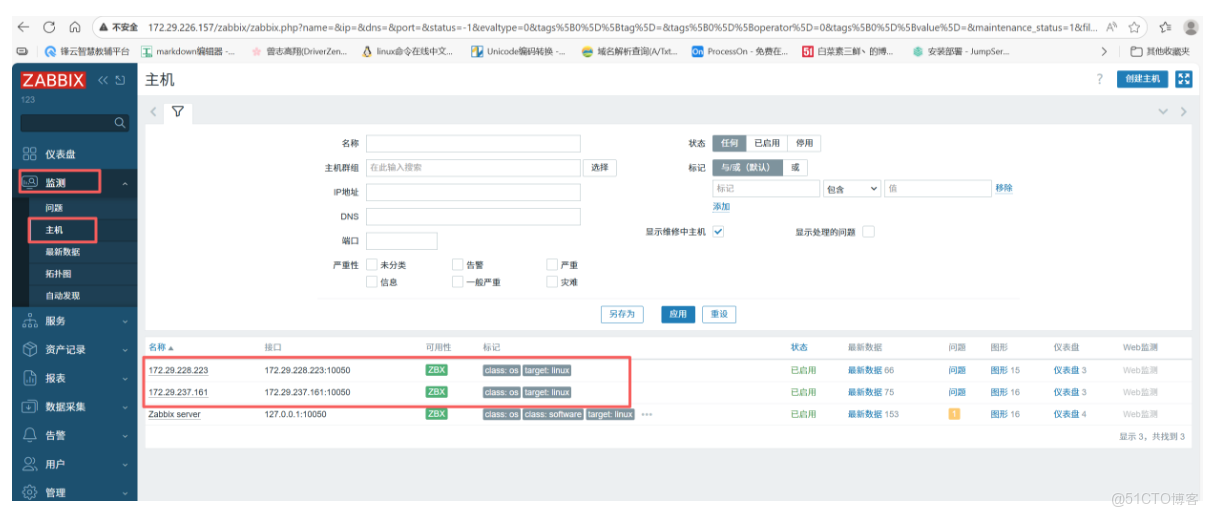
Task: Click the 重设 filter button
Action: [x=718, y=314]
